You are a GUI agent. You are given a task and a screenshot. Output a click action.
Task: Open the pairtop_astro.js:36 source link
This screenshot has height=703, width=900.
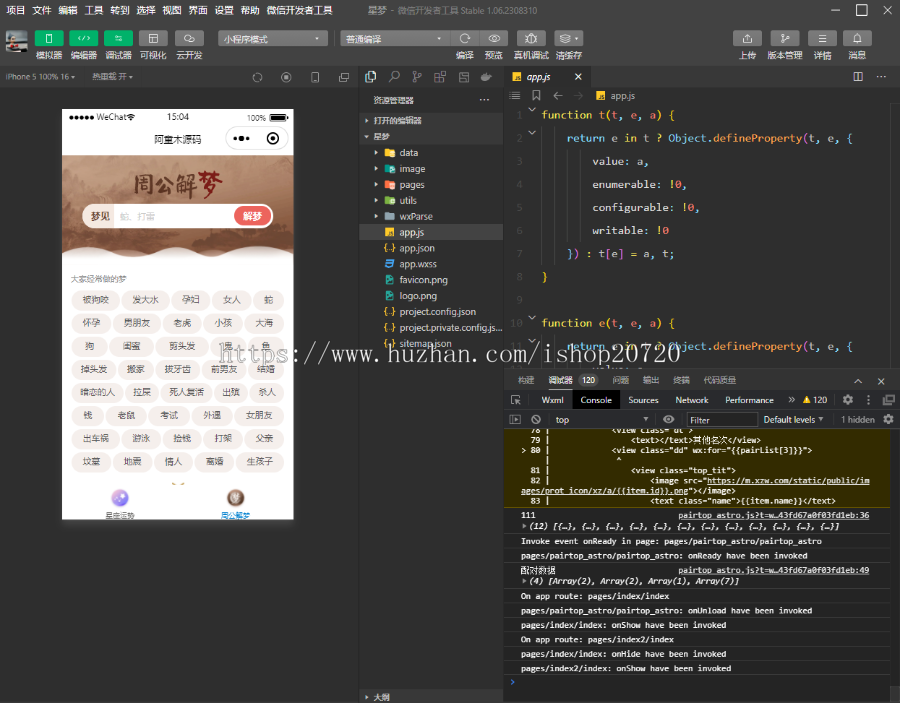773,515
